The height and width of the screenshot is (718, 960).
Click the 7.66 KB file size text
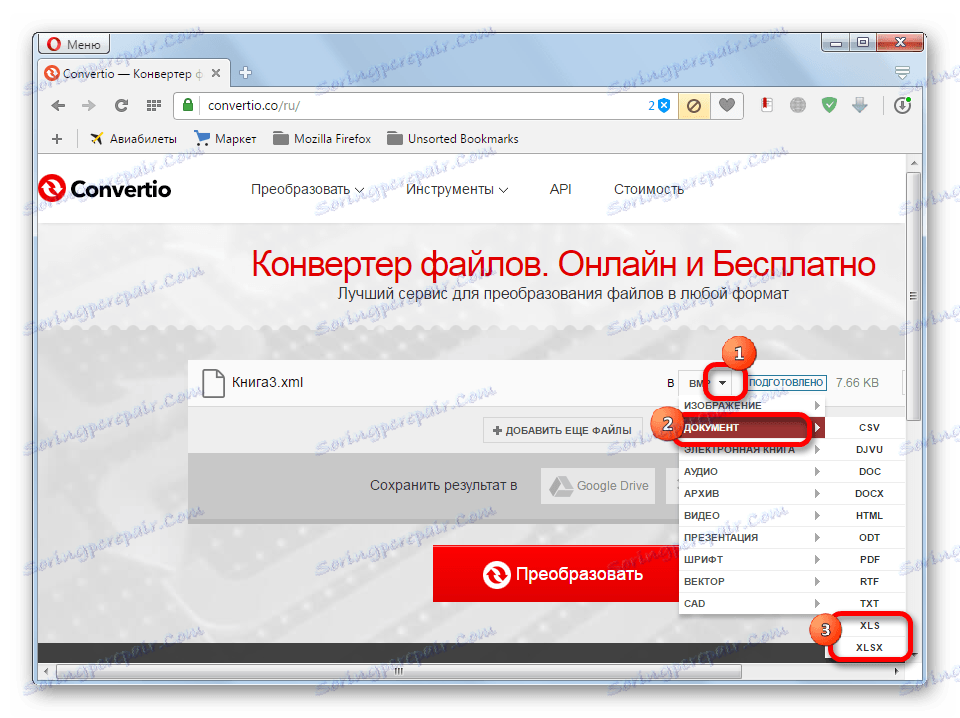[857, 383]
